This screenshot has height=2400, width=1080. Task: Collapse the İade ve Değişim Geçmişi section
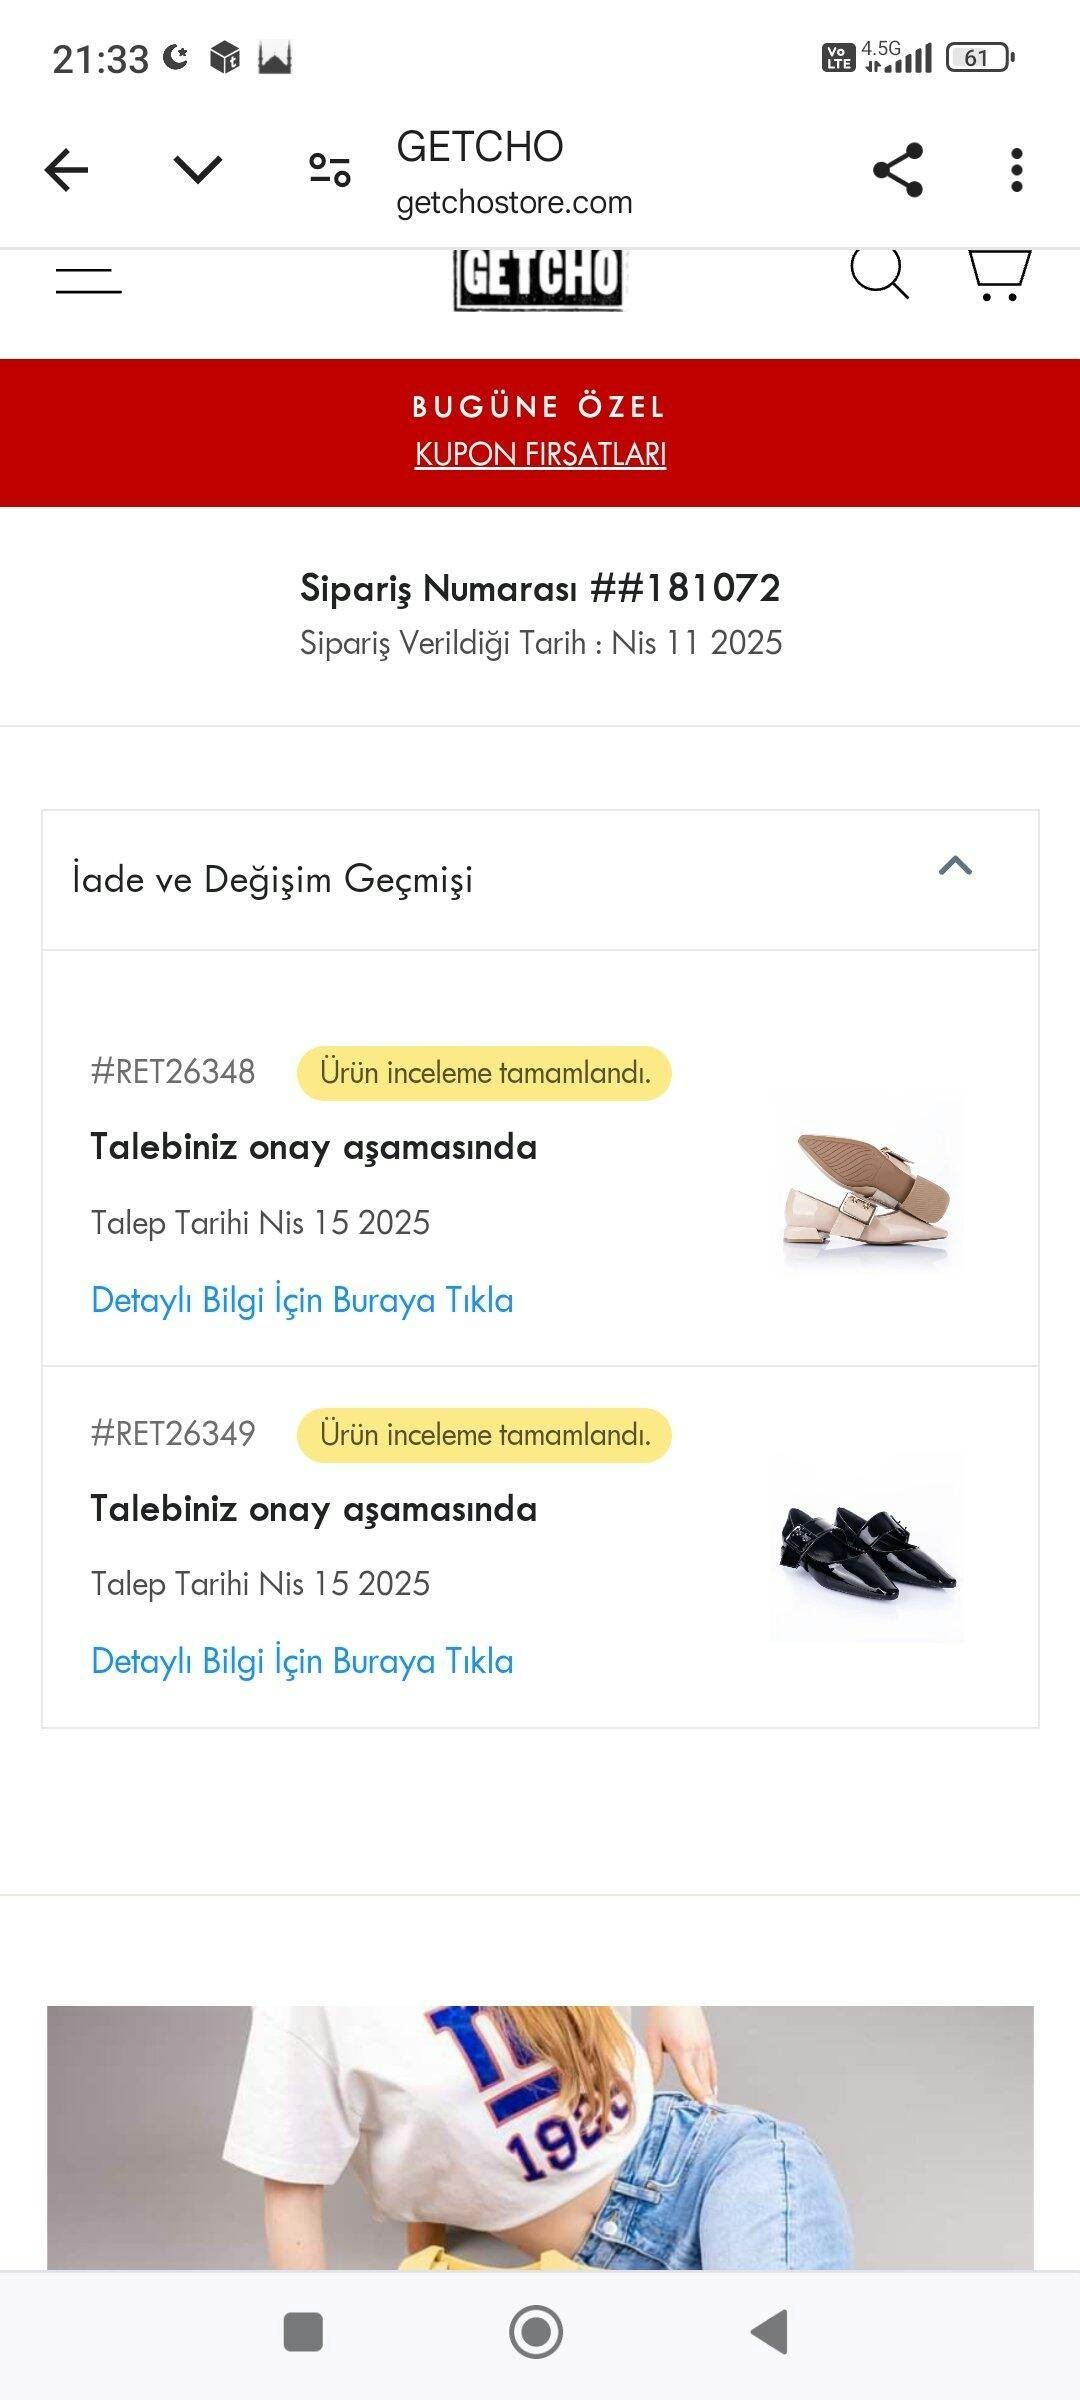click(955, 866)
